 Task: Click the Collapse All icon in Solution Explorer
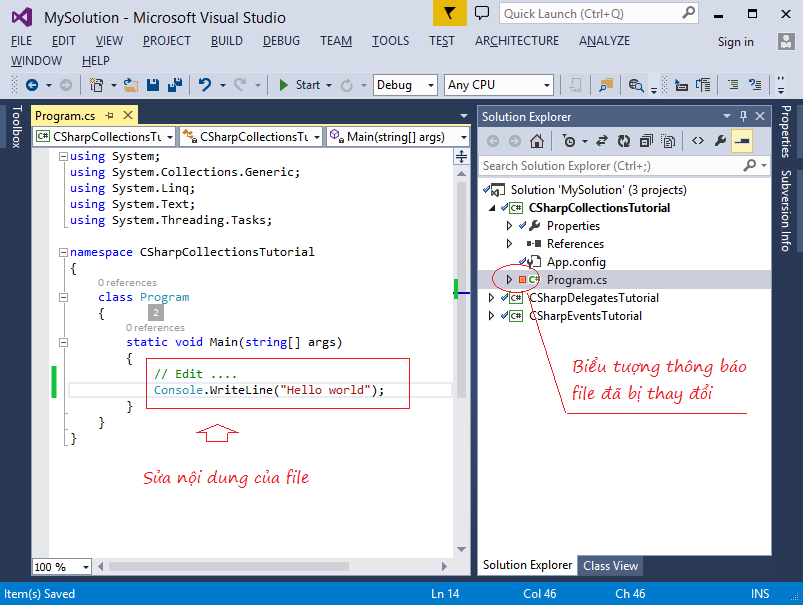pyautogui.click(x=646, y=141)
